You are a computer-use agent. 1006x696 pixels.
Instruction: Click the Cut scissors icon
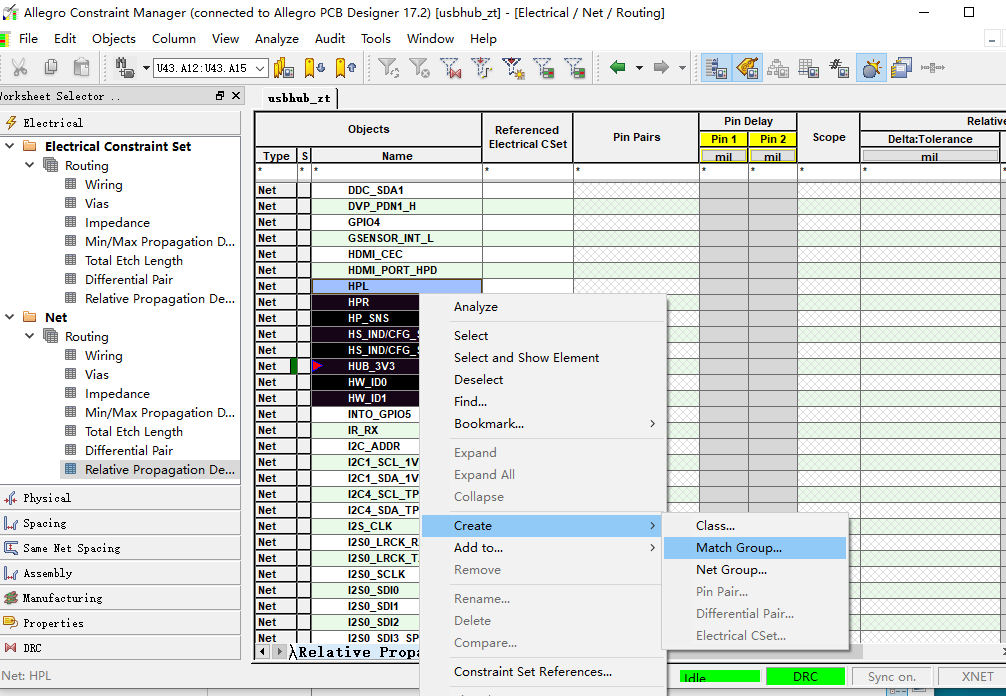(19, 67)
